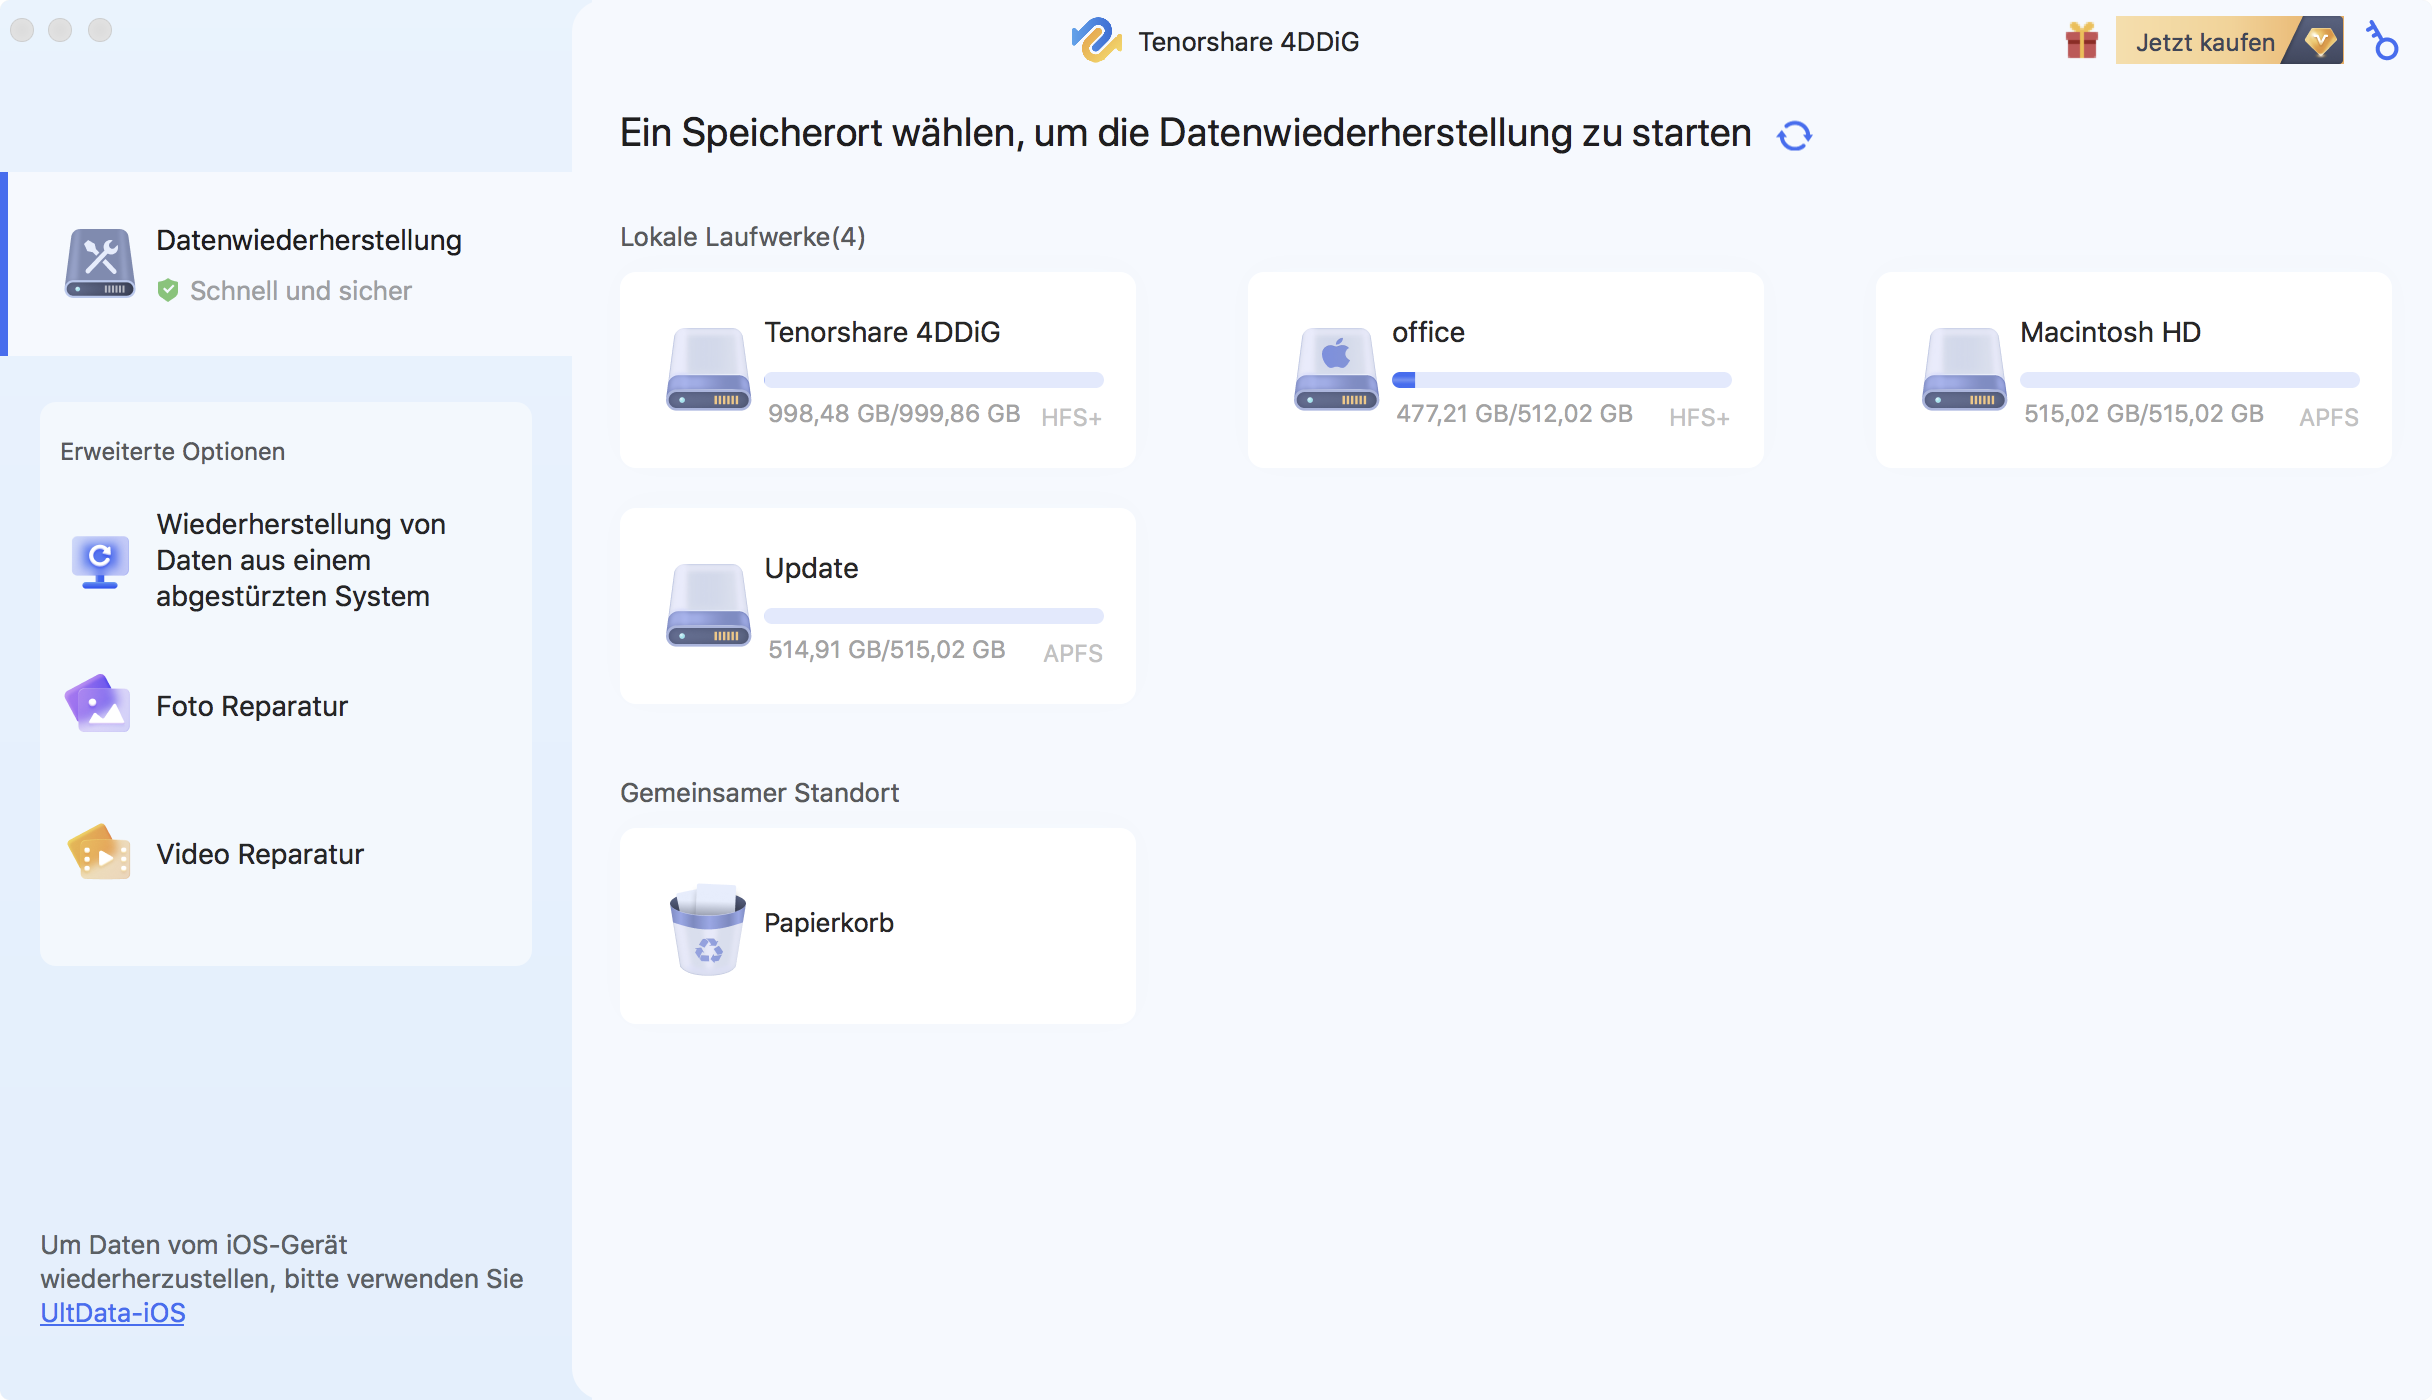This screenshot has width=2432, height=1400.
Task: Click the HFS+ label on Tenorshare 4DDiG drive
Action: tap(1072, 417)
